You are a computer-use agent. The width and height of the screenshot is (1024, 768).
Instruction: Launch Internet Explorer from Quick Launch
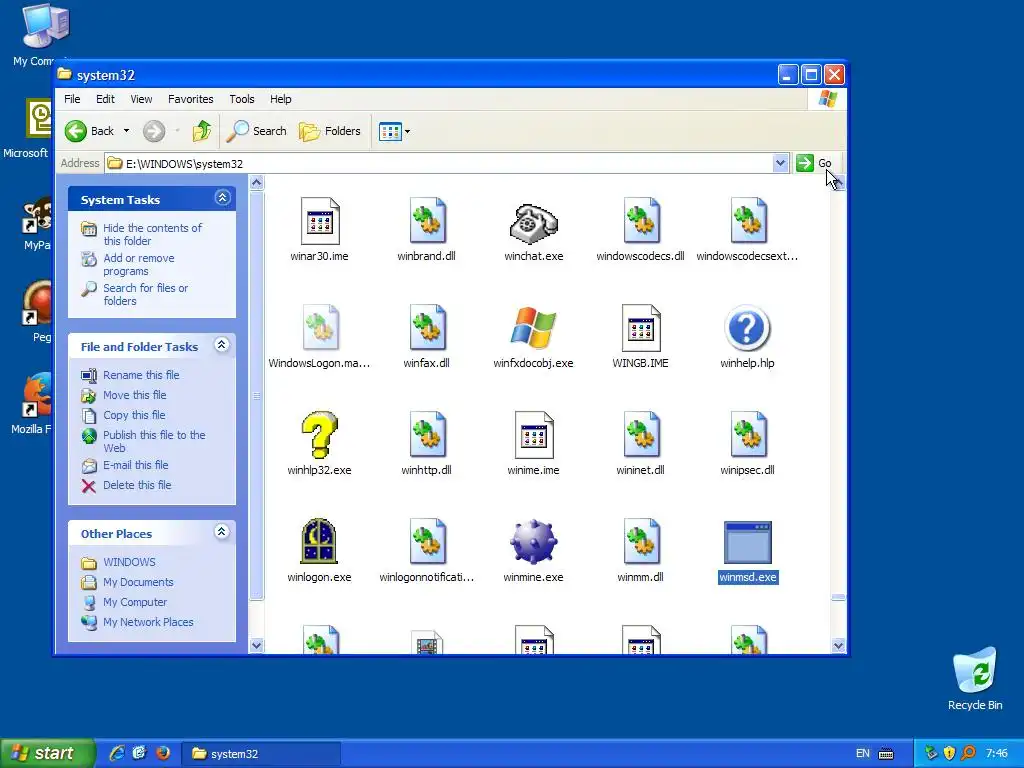117,754
